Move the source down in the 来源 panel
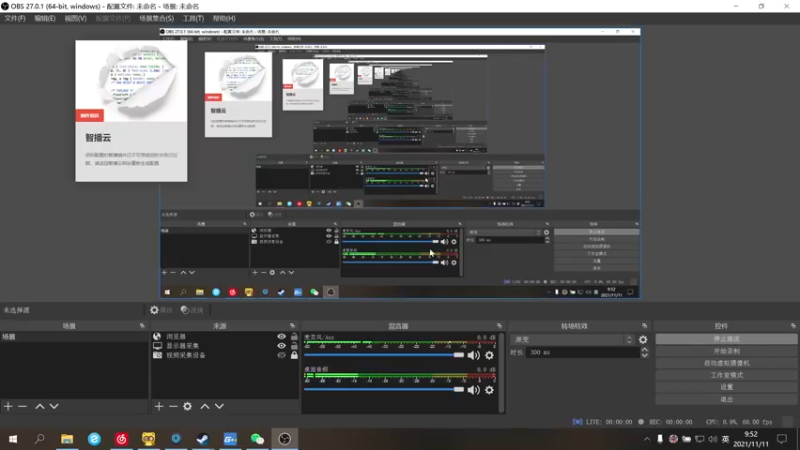Image resolution: width=800 pixels, height=450 pixels. click(219, 406)
